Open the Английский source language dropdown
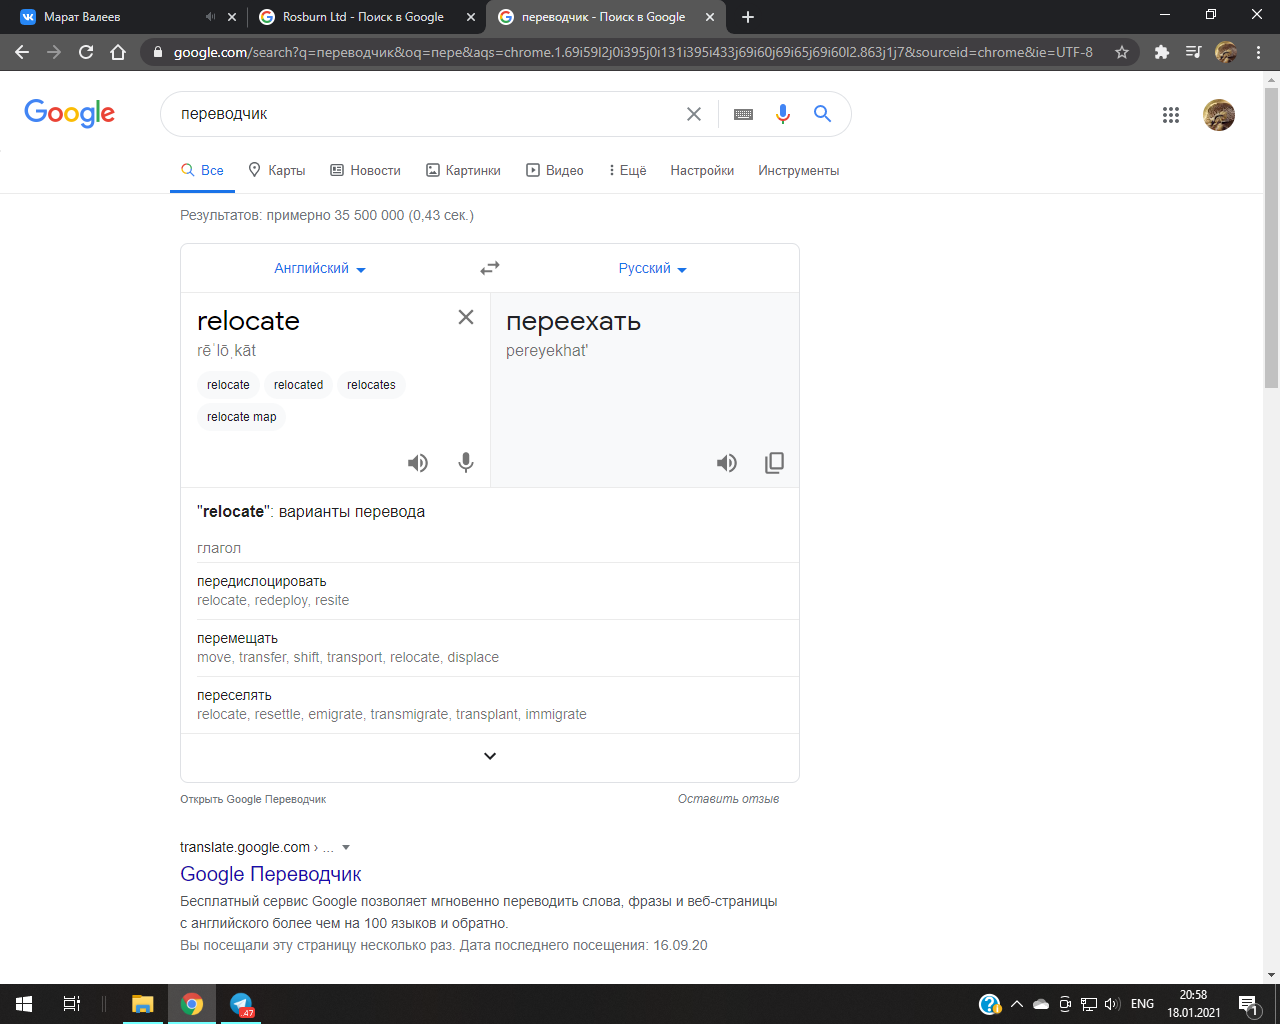 click(x=320, y=268)
